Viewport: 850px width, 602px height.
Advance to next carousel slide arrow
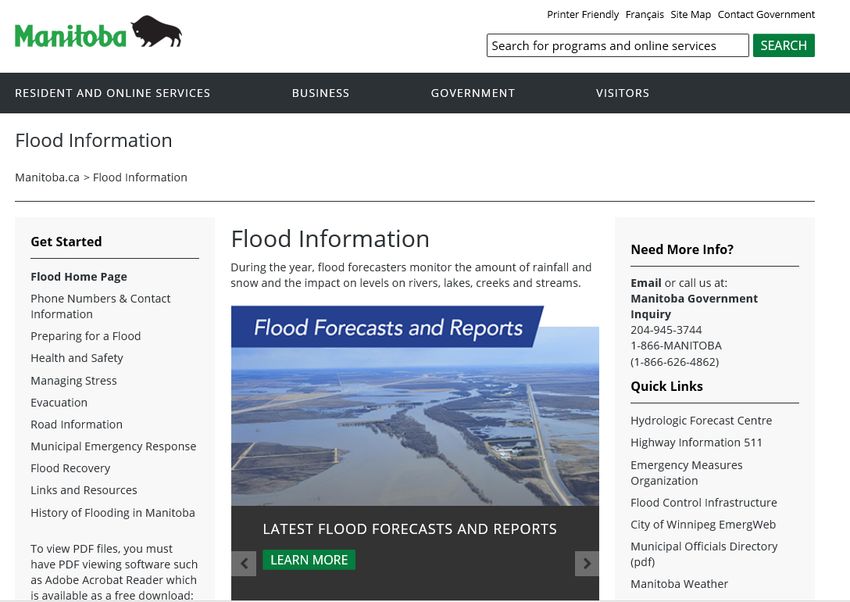click(587, 564)
